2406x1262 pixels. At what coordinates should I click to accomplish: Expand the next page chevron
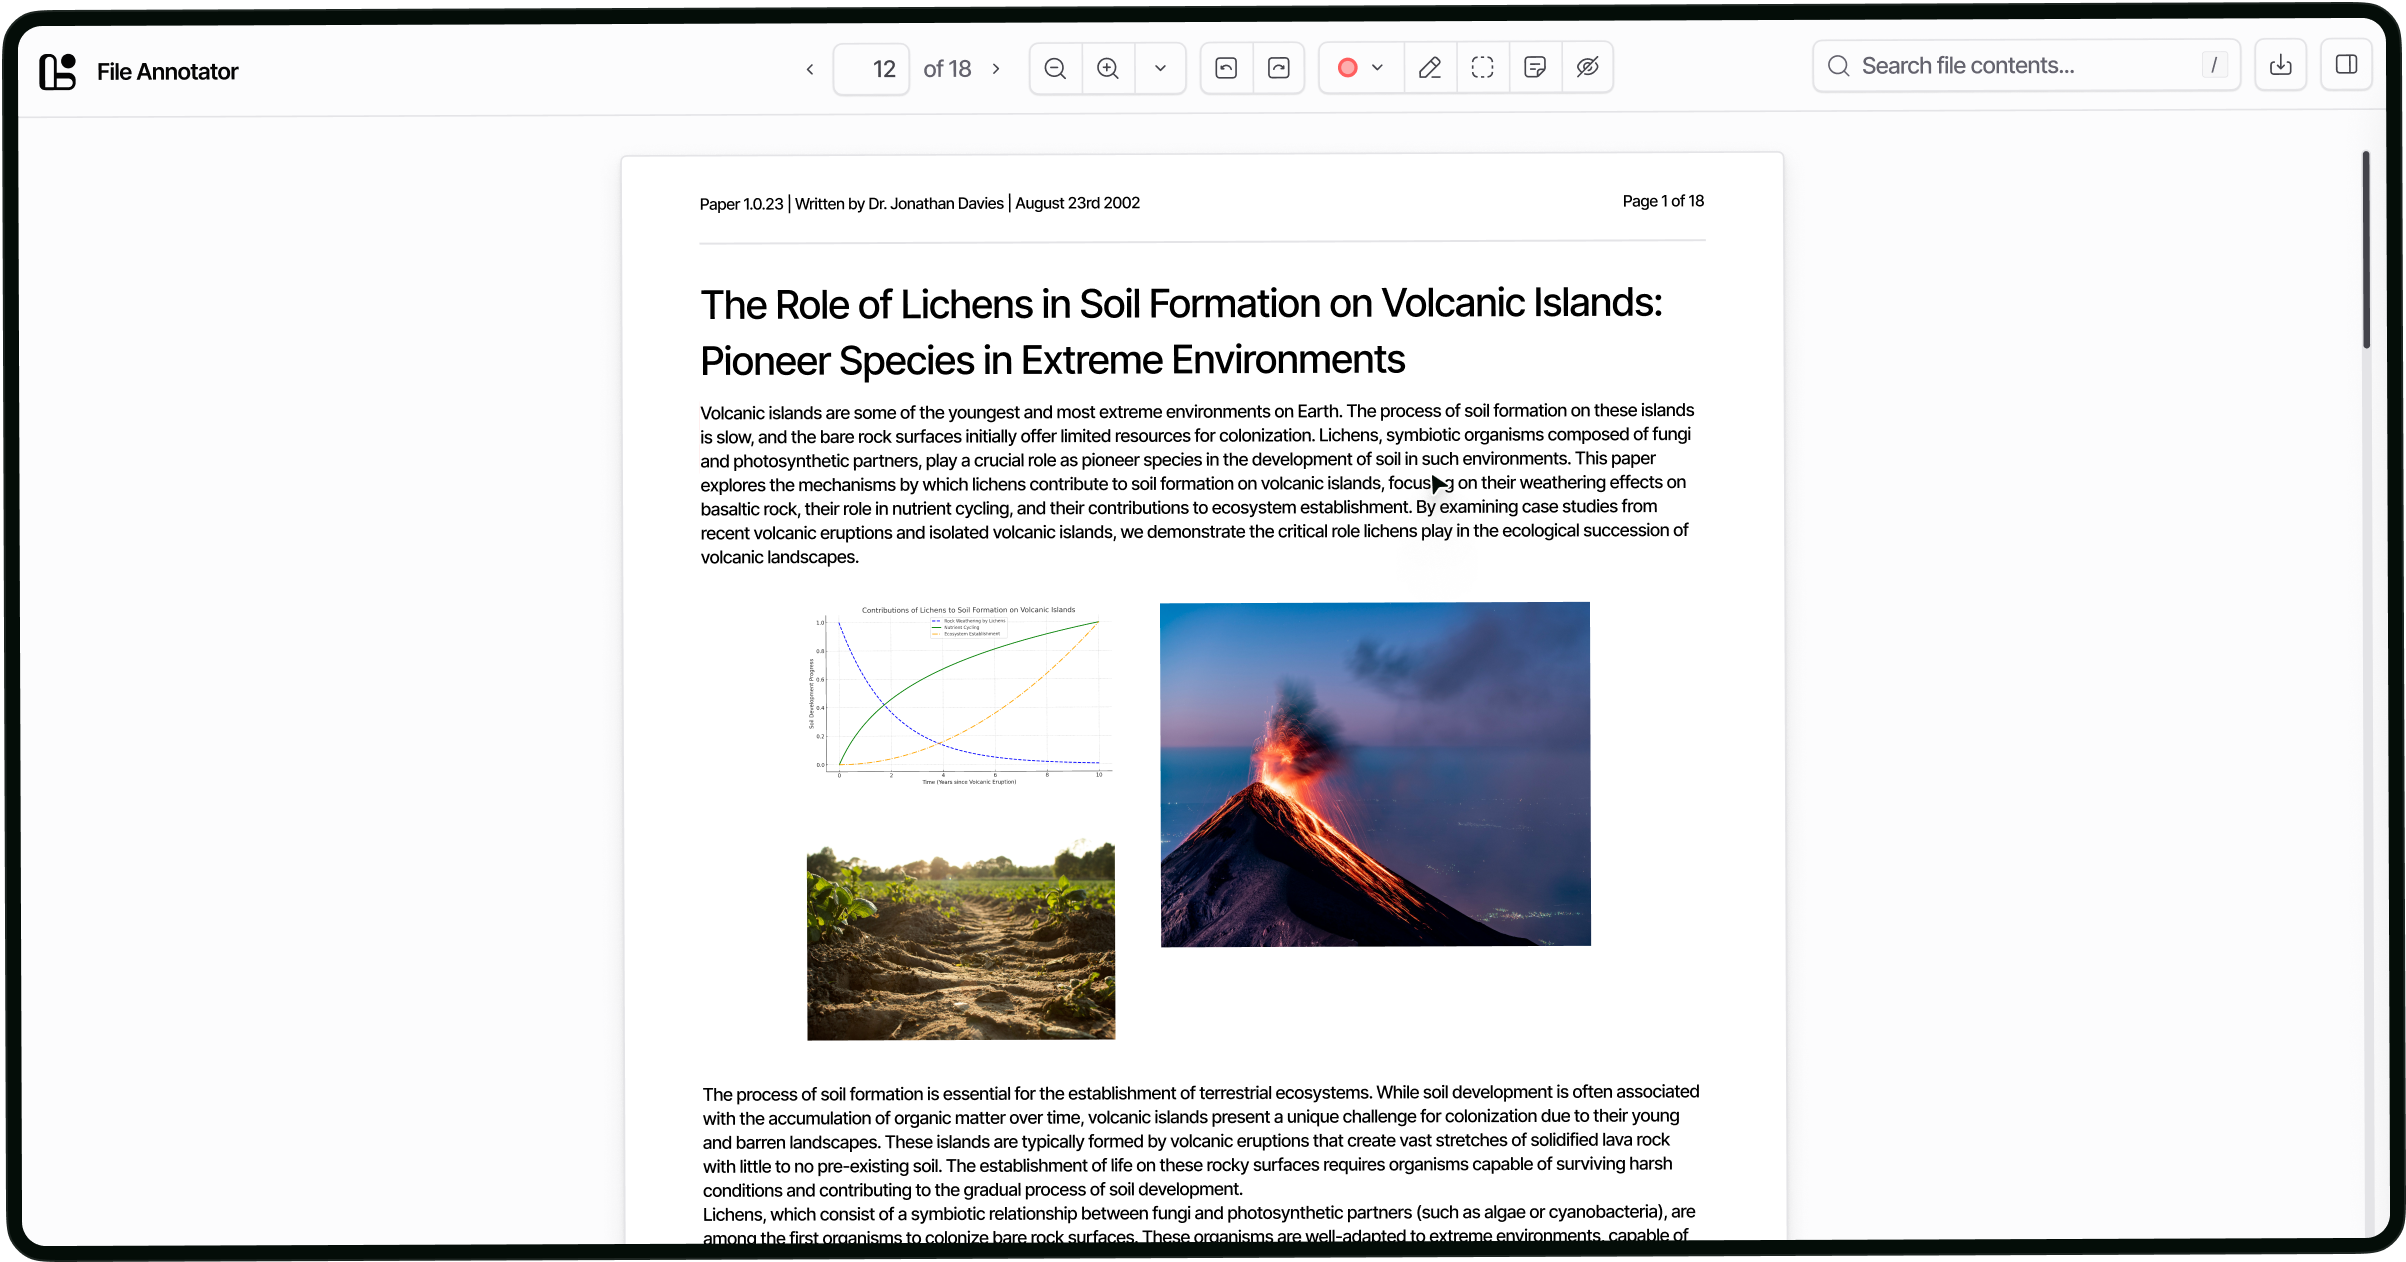click(x=996, y=68)
